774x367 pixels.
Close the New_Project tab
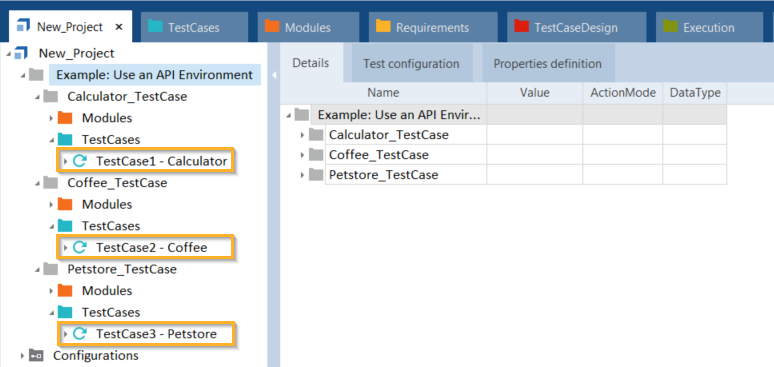119,27
